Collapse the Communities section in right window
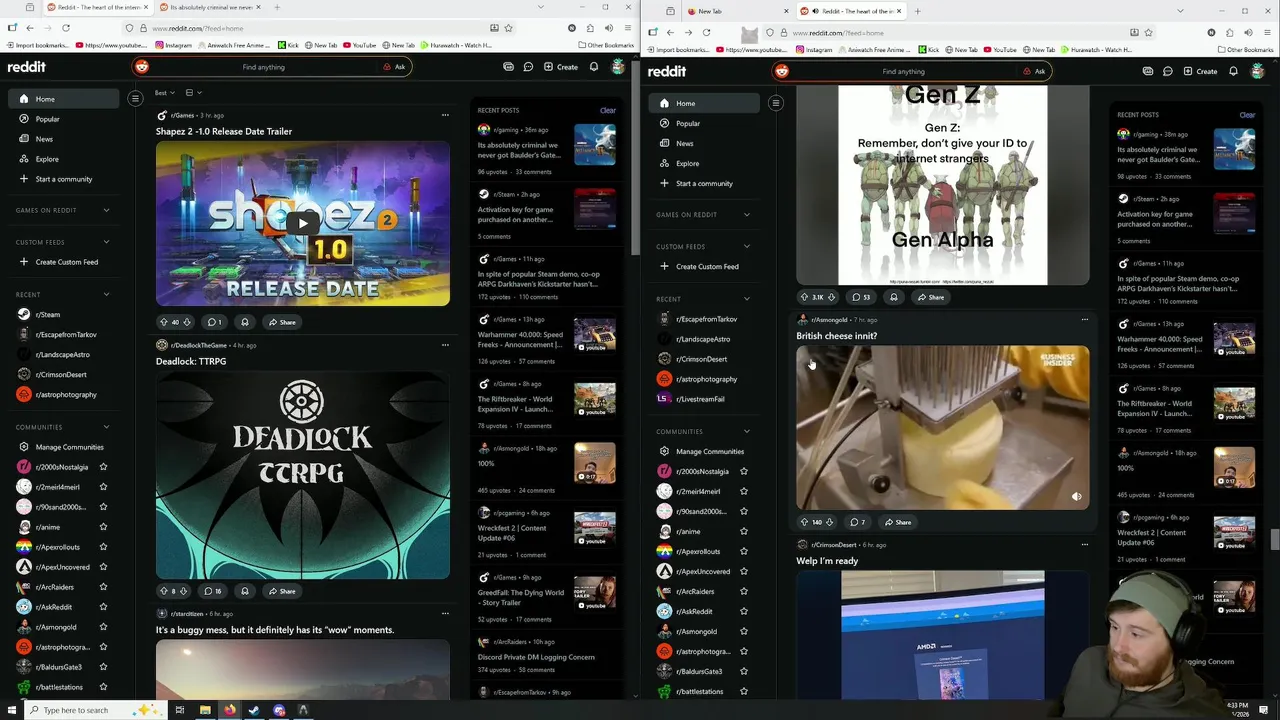This screenshot has width=1280, height=720. 746,431
